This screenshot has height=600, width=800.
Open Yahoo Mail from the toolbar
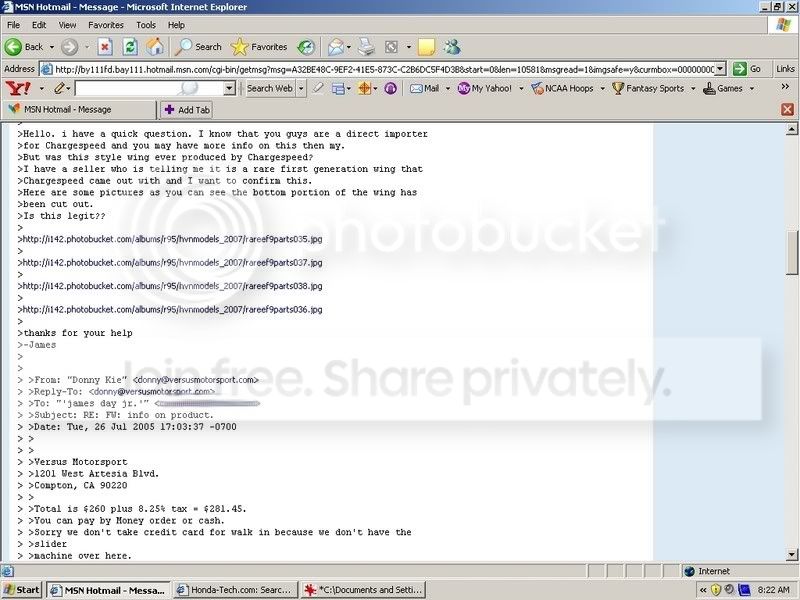coord(424,88)
